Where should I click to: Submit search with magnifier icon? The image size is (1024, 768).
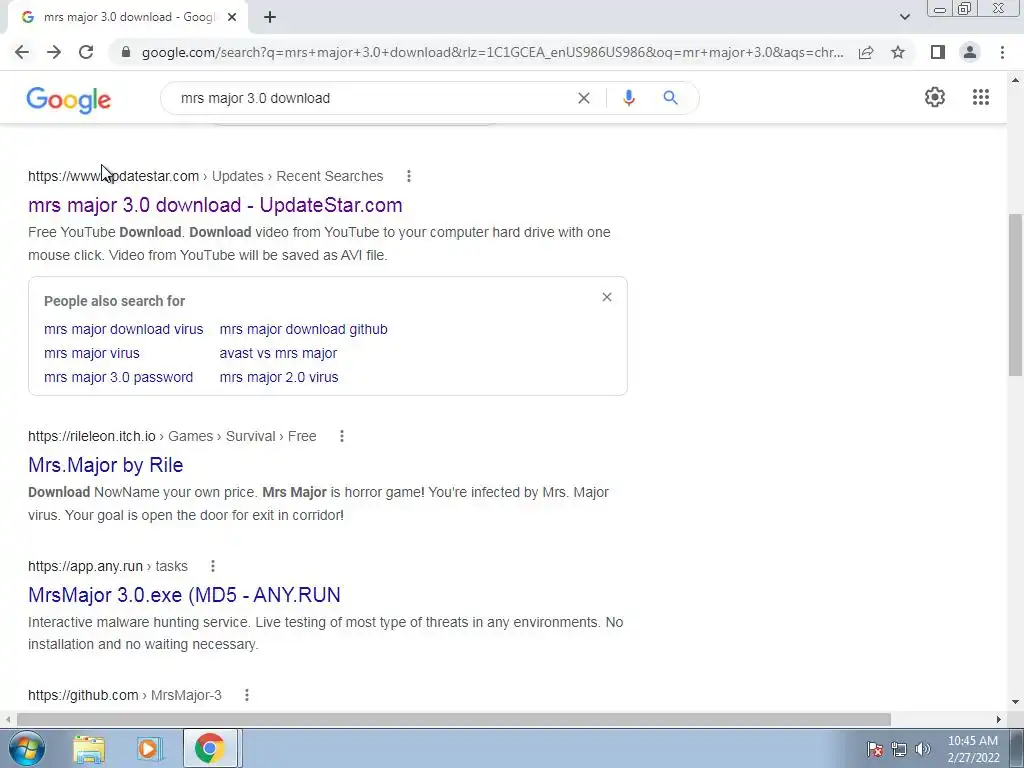670,98
